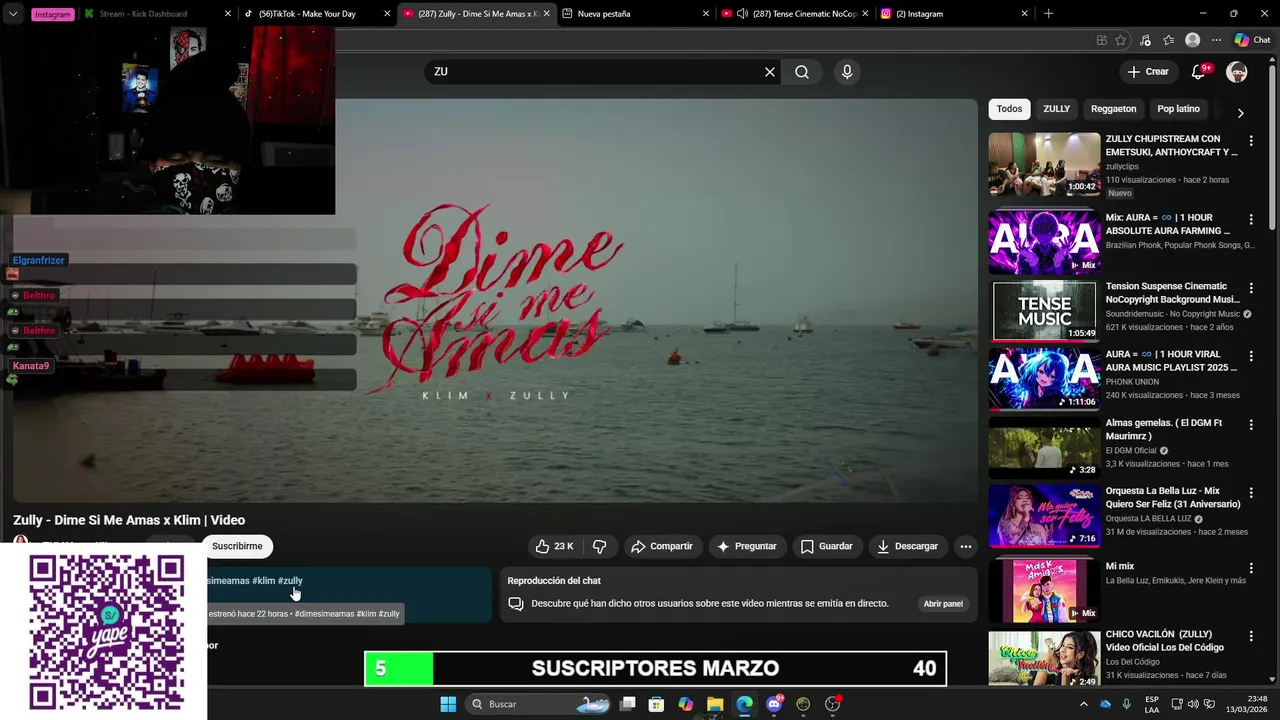Open Almas gemelas video thumbnail
The image size is (1280, 720).
pos(1044,448)
